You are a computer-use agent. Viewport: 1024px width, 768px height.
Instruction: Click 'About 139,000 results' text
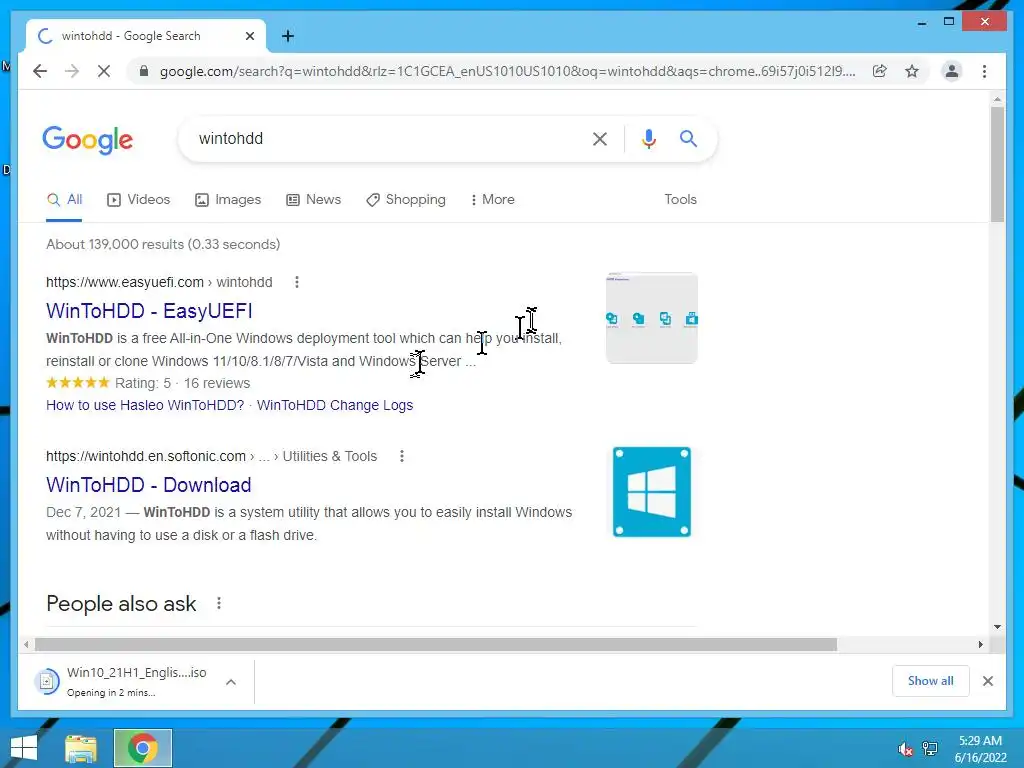coord(163,244)
